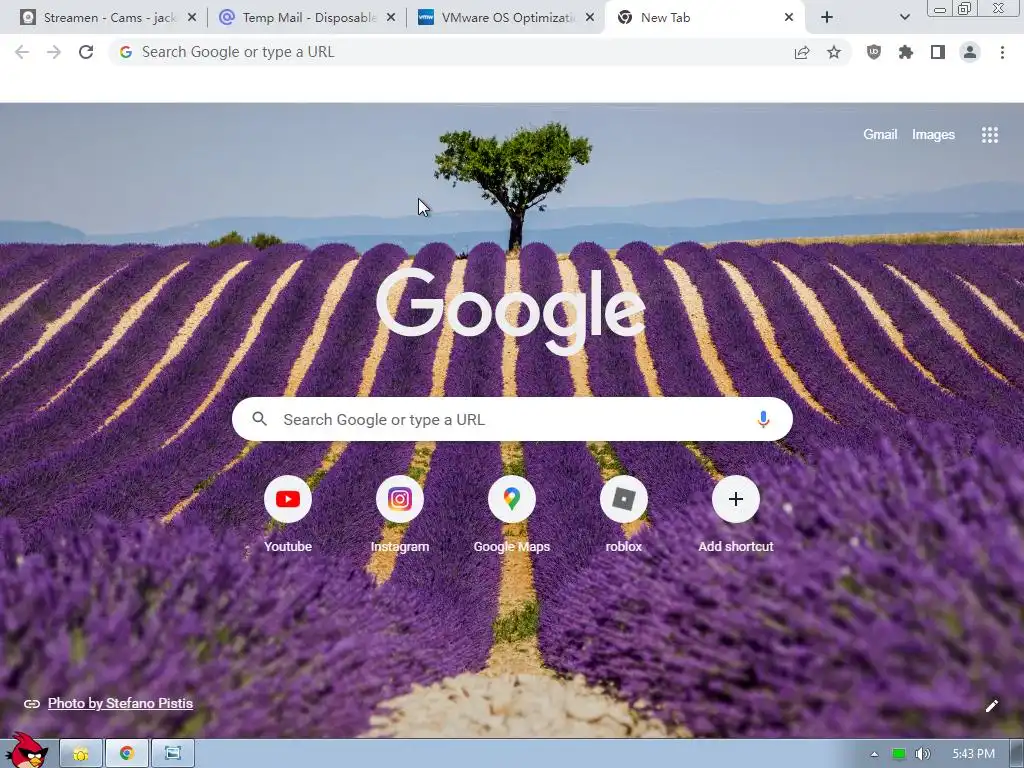
Task: Add shortcut with the plus tile
Action: click(x=736, y=514)
